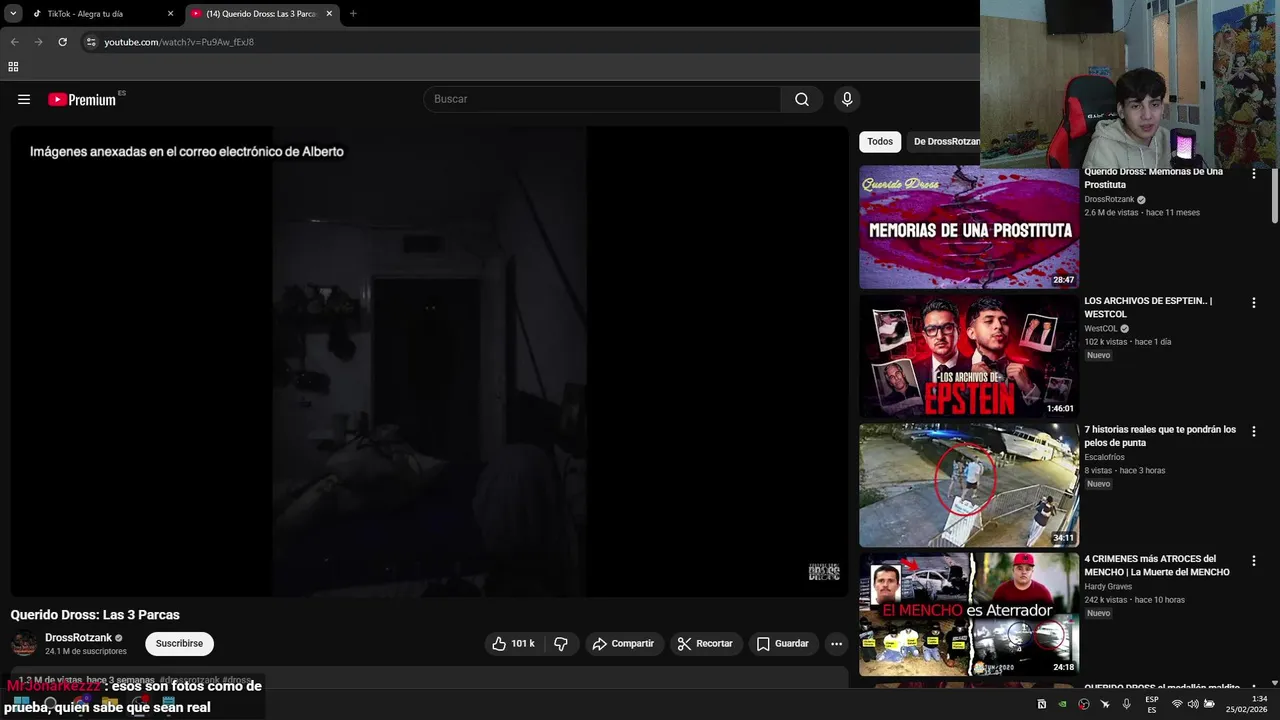The image size is (1280, 720).
Task: Open NVIDIA tray icon in taskbar
Action: tap(1062, 704)
